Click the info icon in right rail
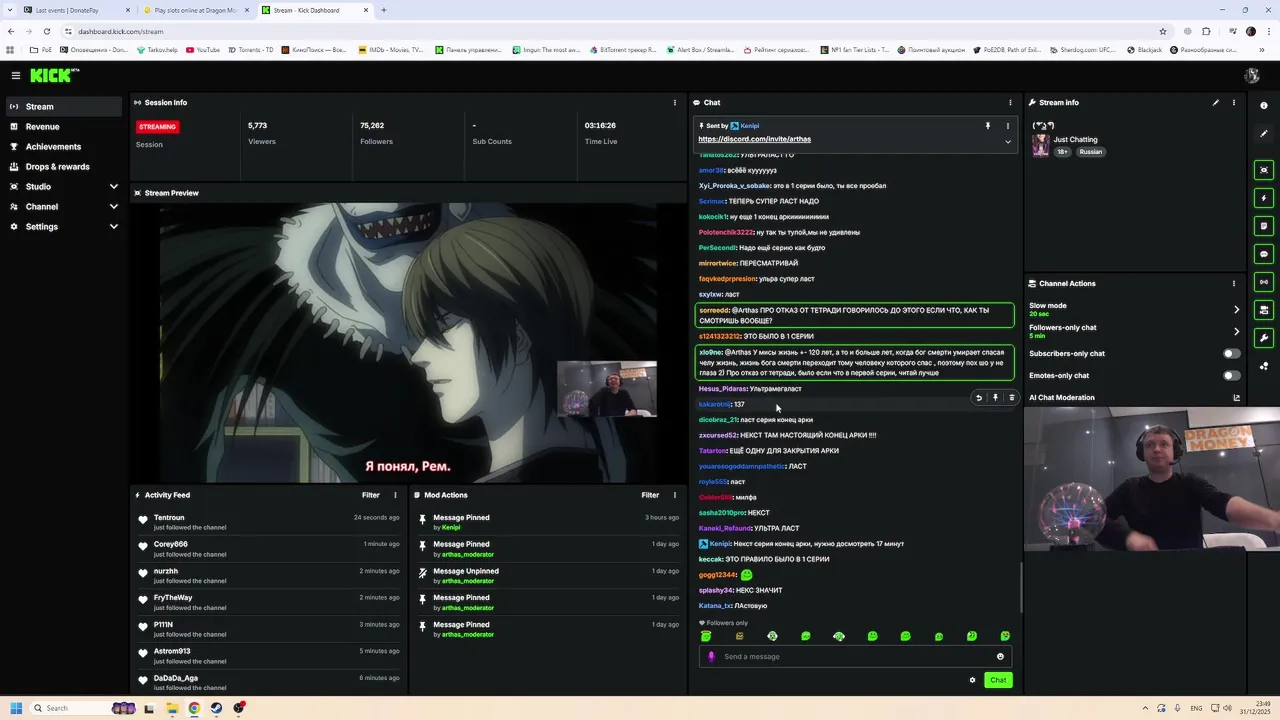This screenshot has width=1280, height=720. point(1264,105)
